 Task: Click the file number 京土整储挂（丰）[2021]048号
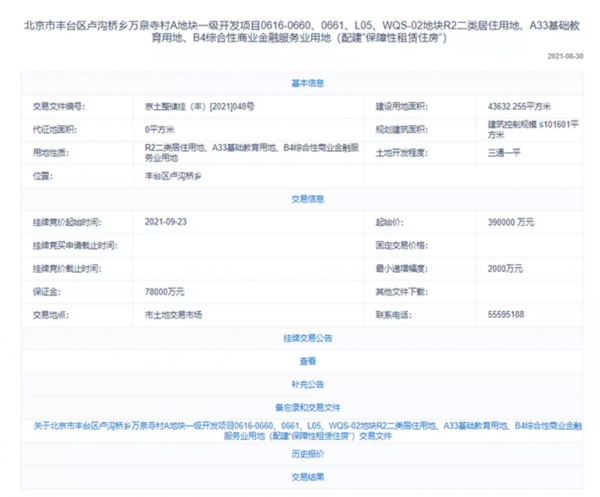199,106
